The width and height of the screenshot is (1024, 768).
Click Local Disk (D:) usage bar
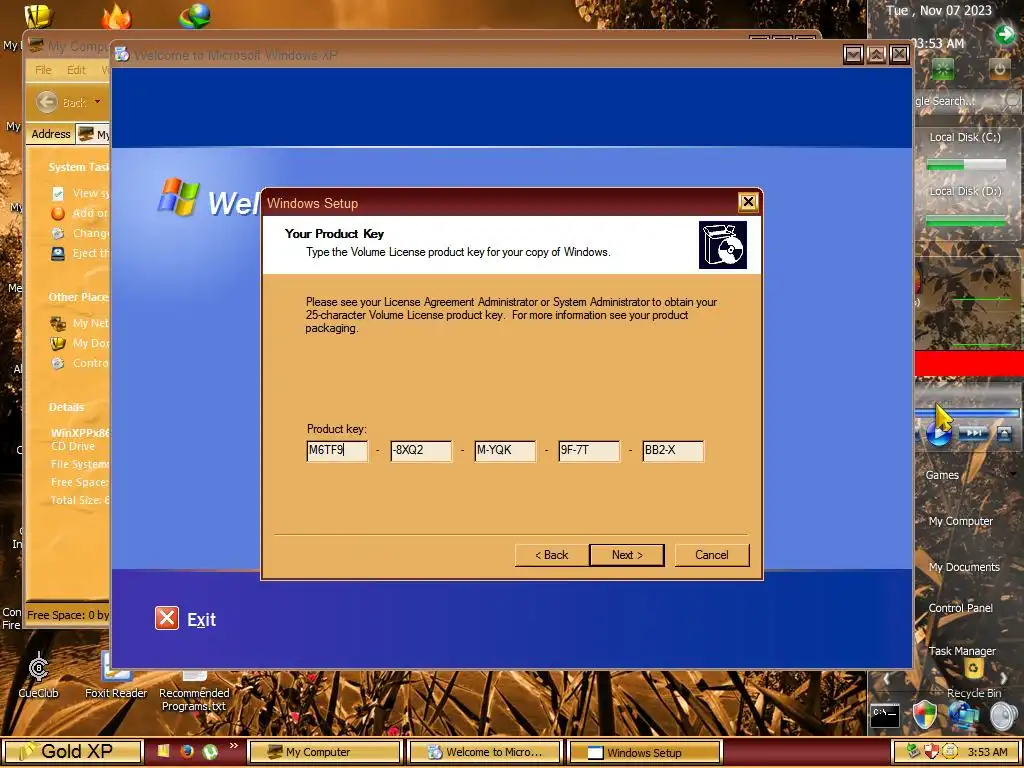966,221
